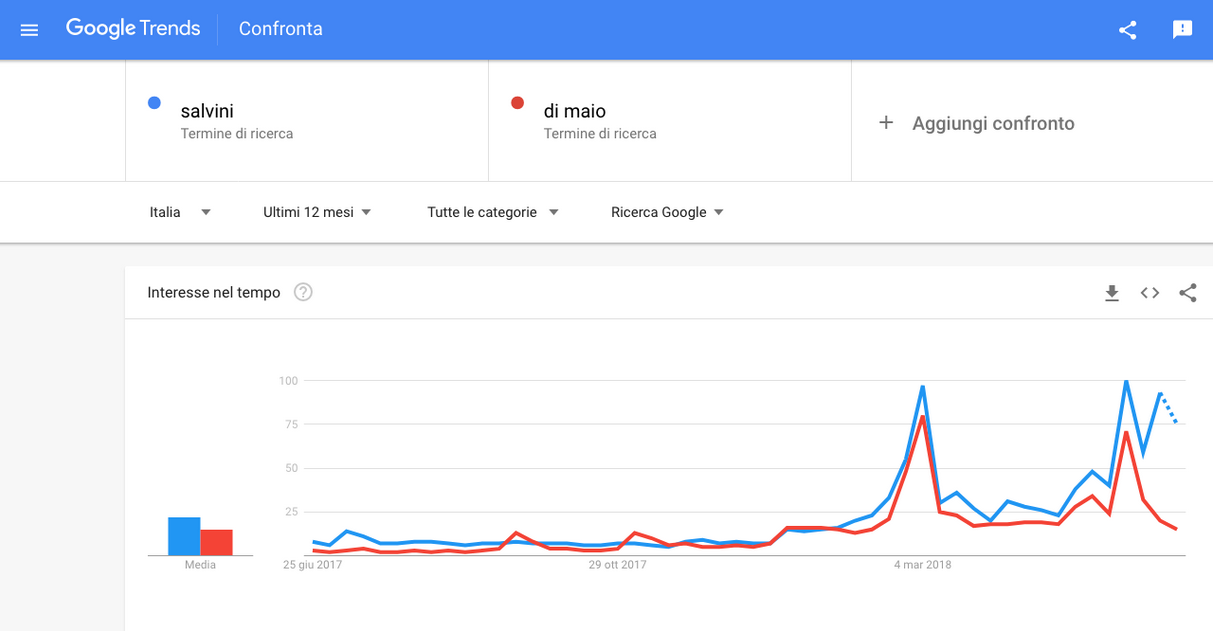The height and width of the screenshot is (631, 1213).
Task: Edit the di maio search term
Action: click(x=575, y=111)
